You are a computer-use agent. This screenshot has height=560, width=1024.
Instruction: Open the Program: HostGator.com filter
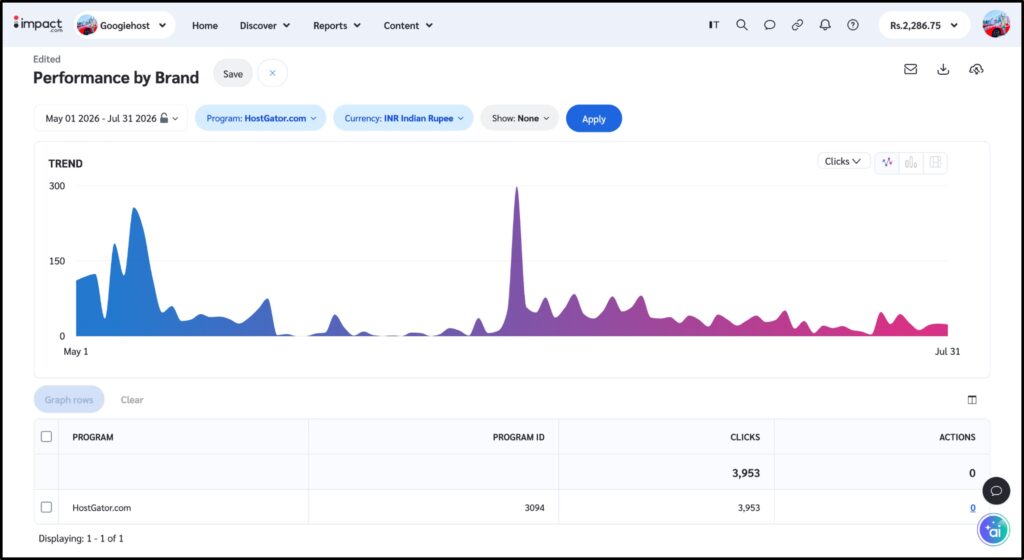point(261,118)
